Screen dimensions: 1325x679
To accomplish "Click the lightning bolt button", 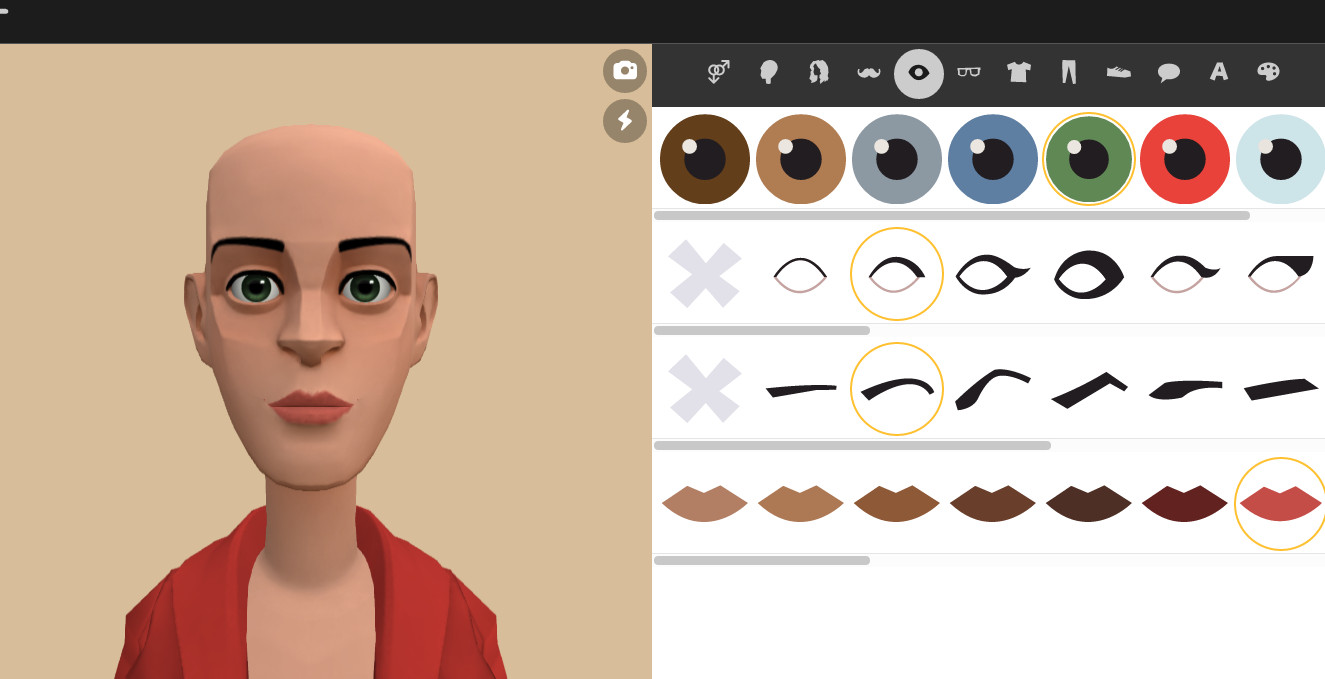I will point(625,121).
